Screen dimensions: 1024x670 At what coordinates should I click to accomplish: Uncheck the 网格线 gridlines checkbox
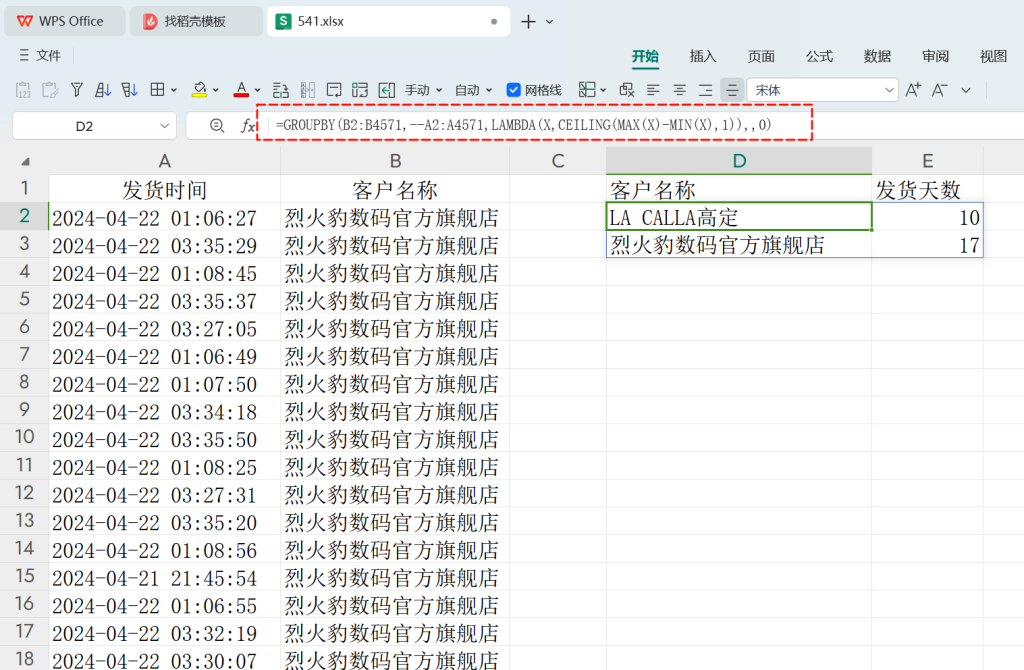513,90
